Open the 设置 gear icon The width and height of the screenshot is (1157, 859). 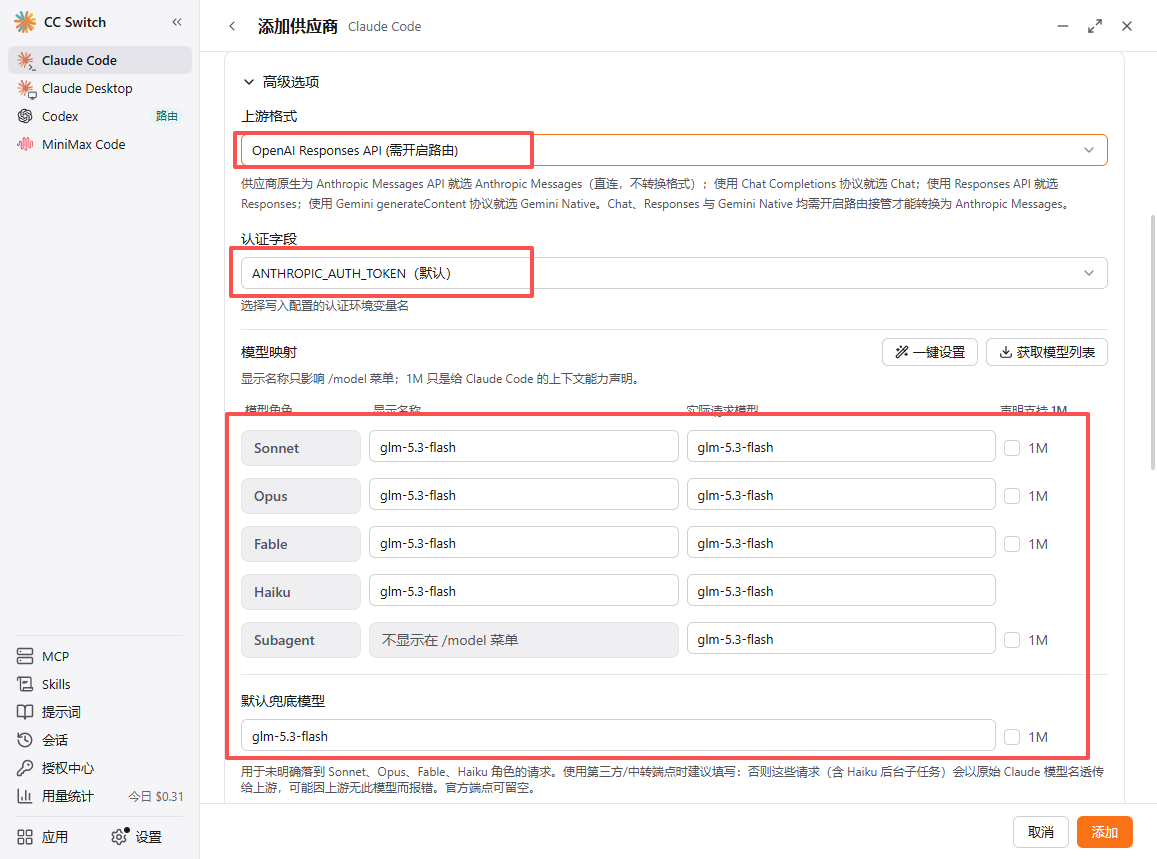tap(120, 836)
